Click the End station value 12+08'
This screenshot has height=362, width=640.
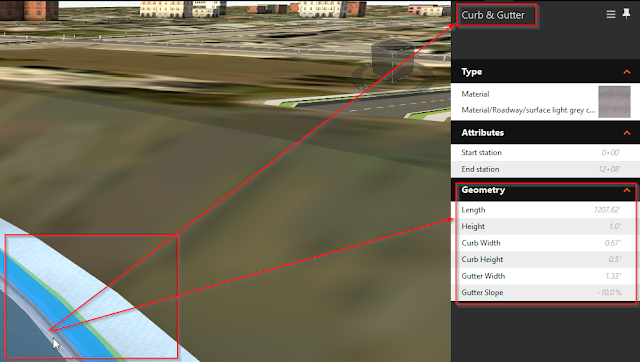tap(609, 169)
